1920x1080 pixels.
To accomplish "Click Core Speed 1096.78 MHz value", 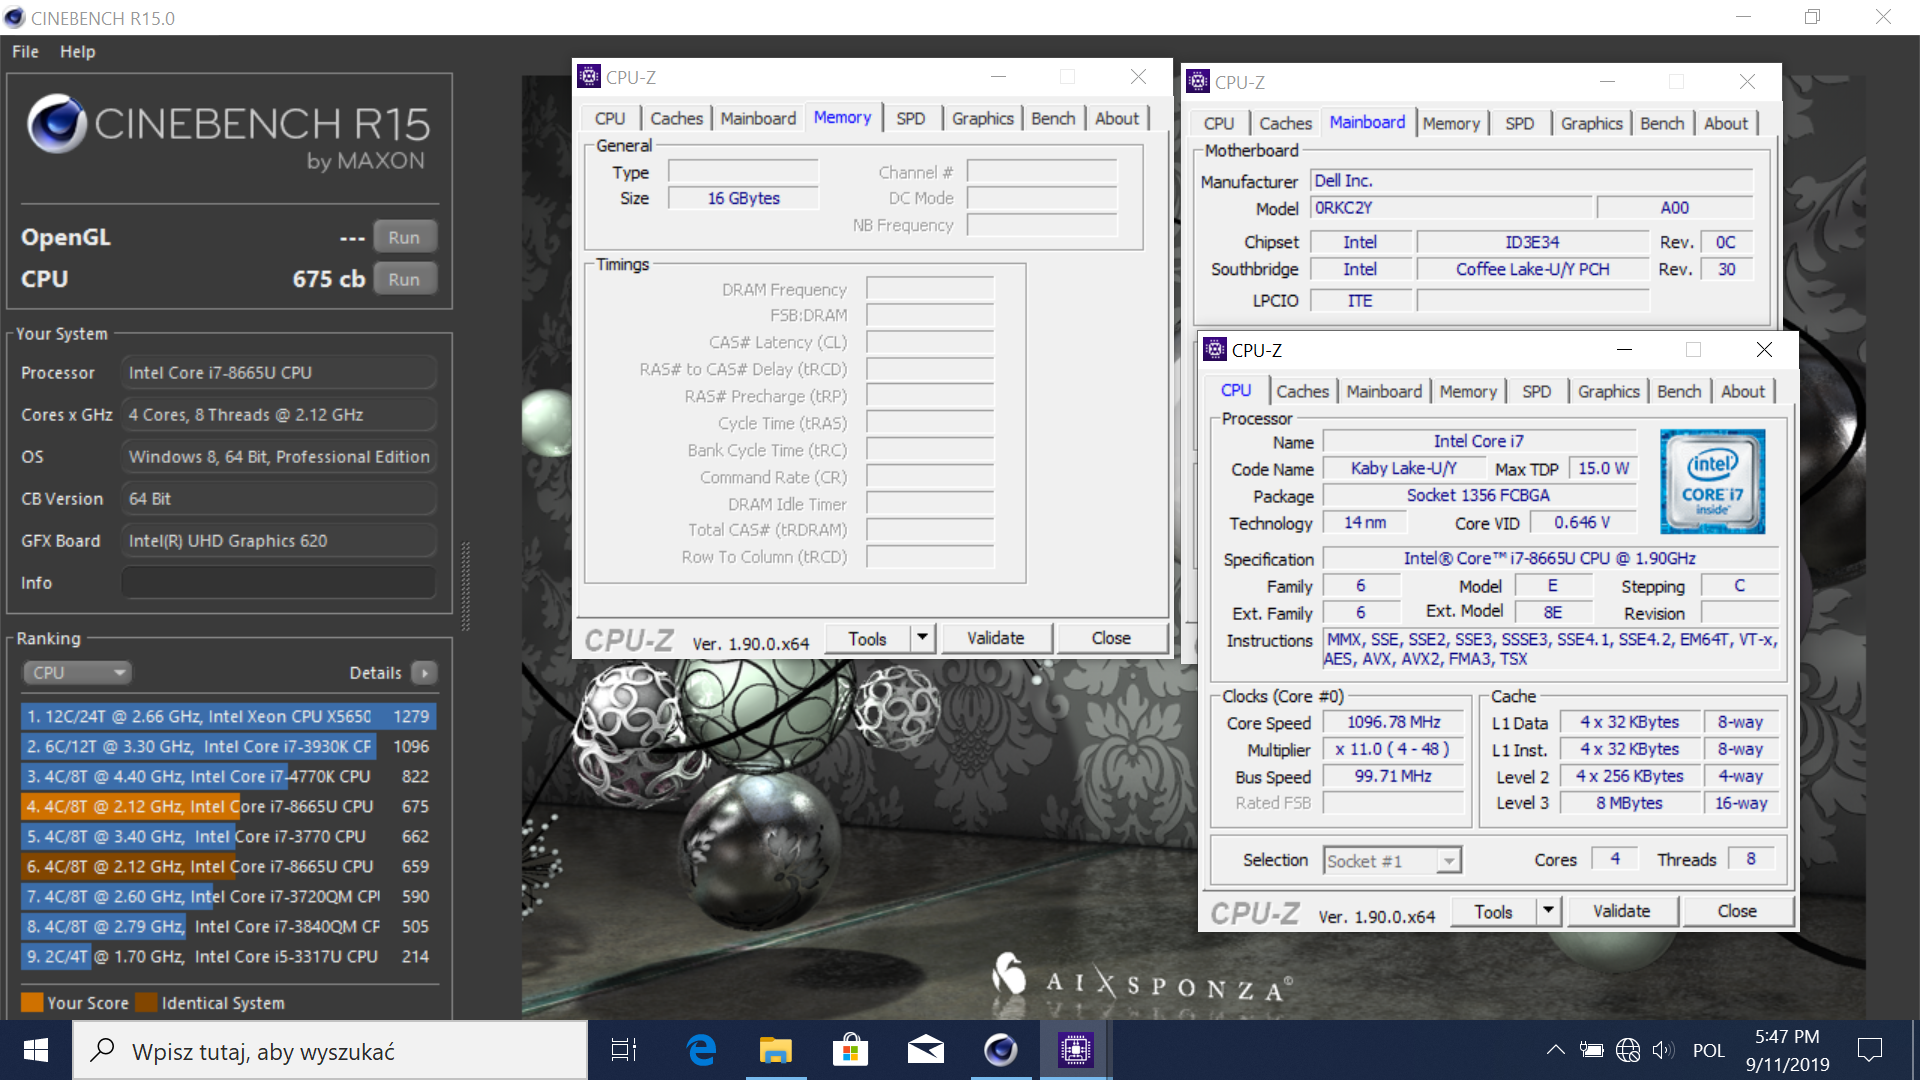I will [1393, 722].
